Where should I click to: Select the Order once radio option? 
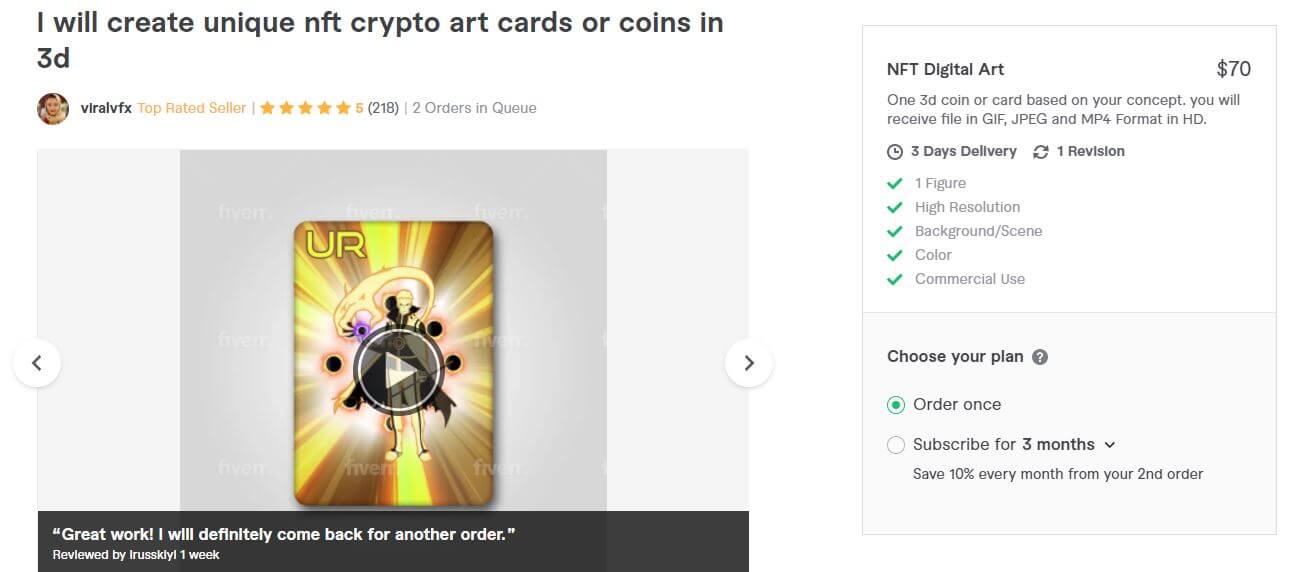pos(896,405)
